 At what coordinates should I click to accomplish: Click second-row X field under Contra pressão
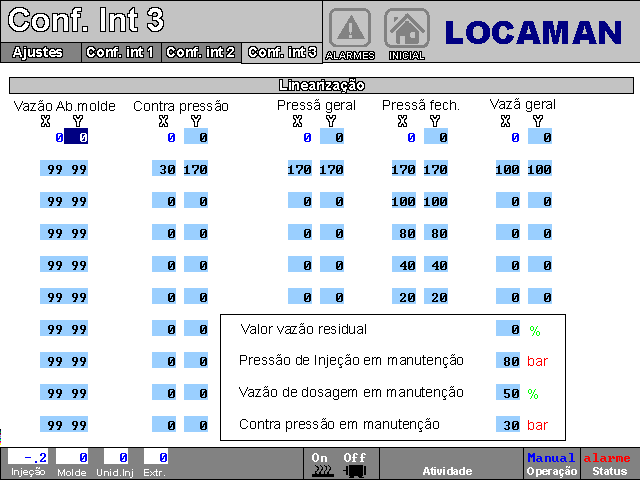point(164,170)
